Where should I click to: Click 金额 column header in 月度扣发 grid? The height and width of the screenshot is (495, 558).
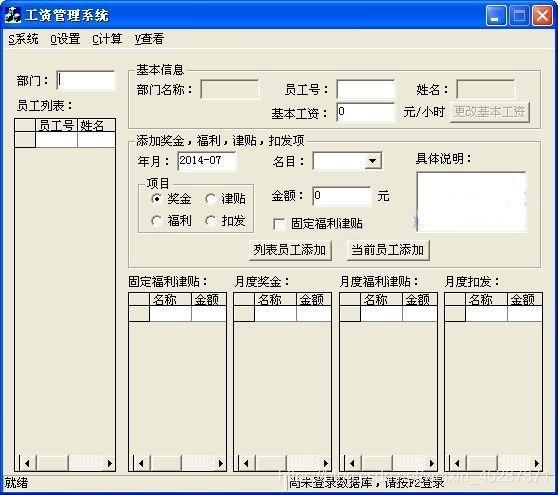[x=525, y=299]
